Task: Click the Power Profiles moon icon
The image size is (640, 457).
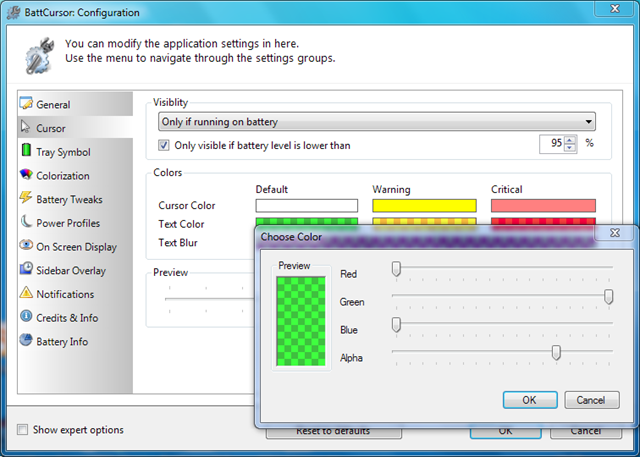Action: [26, 221]
